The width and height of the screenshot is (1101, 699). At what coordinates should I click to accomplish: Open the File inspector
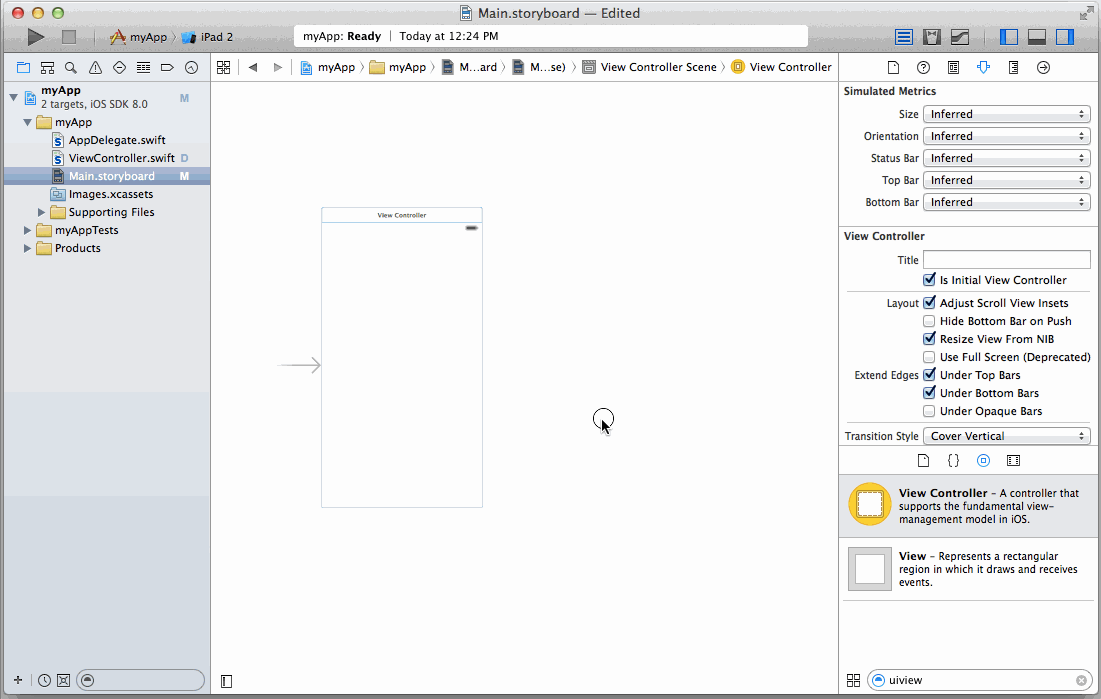pos(893,67)
